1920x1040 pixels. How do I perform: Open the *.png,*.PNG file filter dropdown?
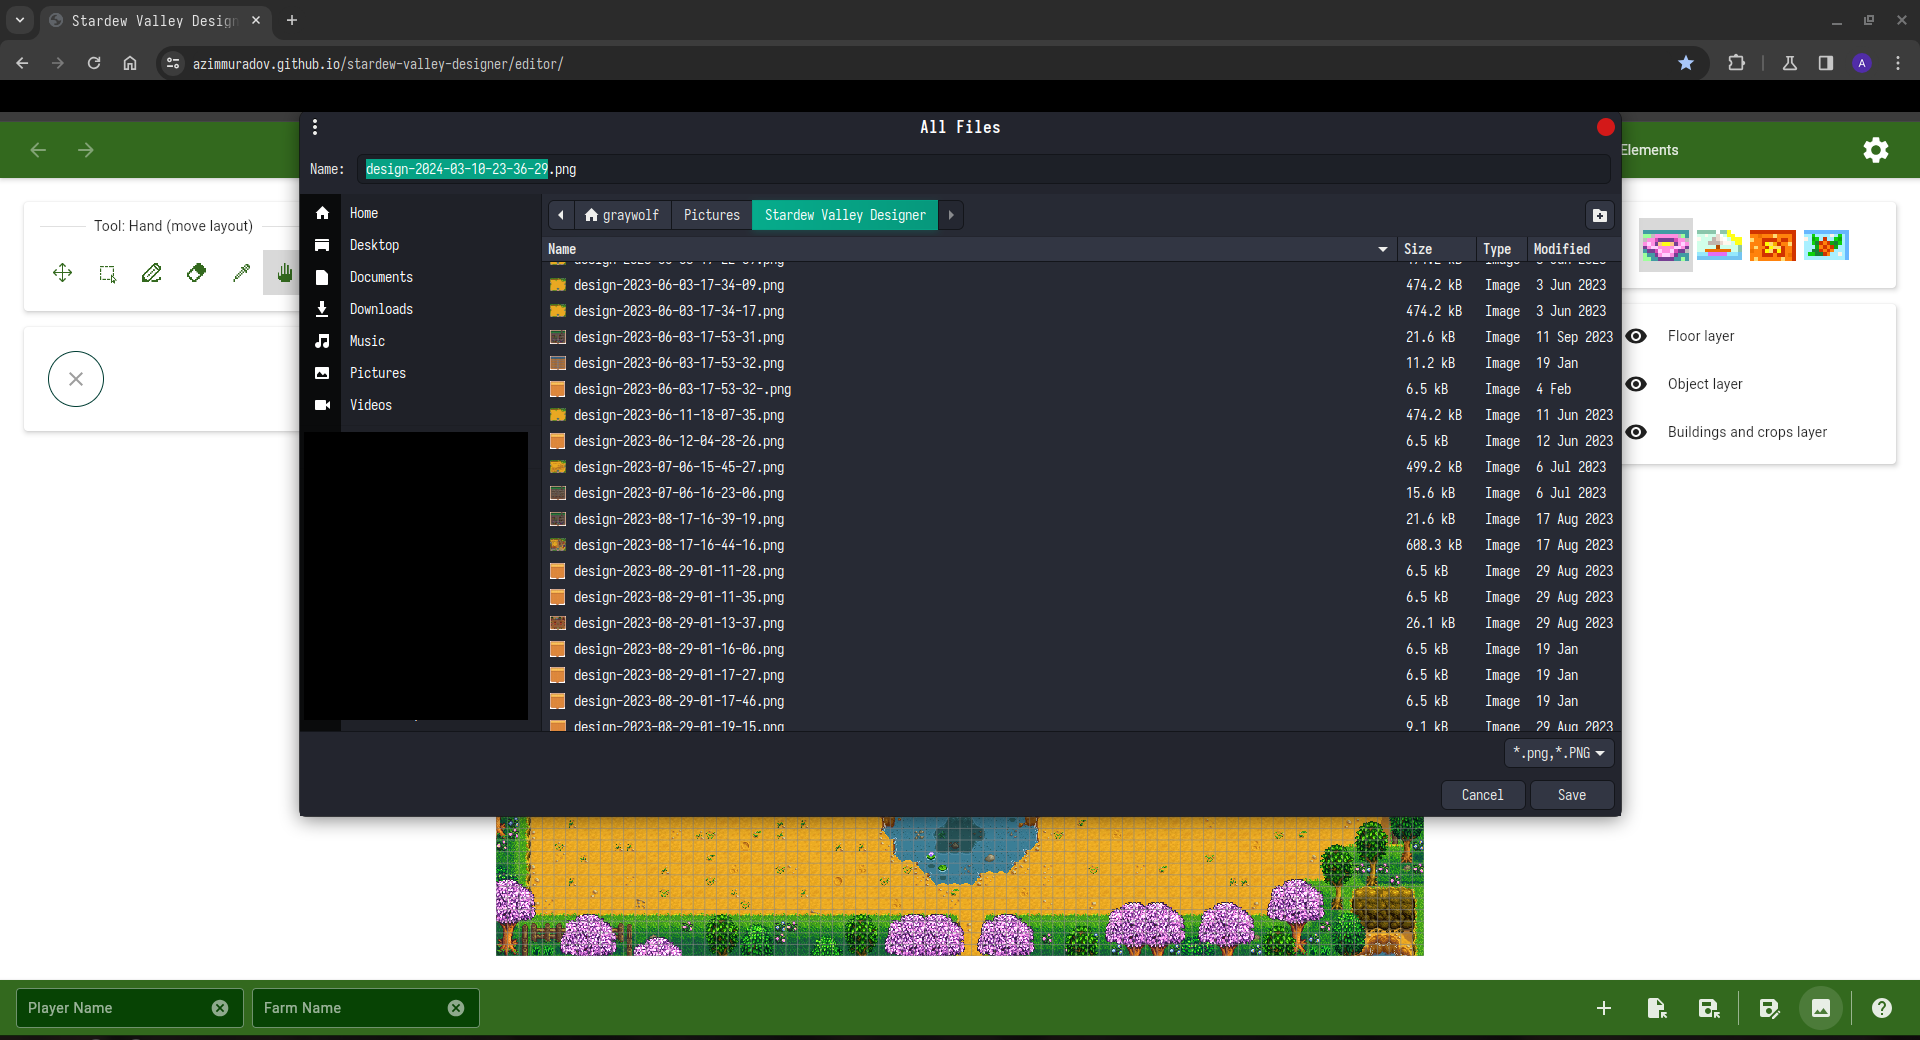point(1559,753)
